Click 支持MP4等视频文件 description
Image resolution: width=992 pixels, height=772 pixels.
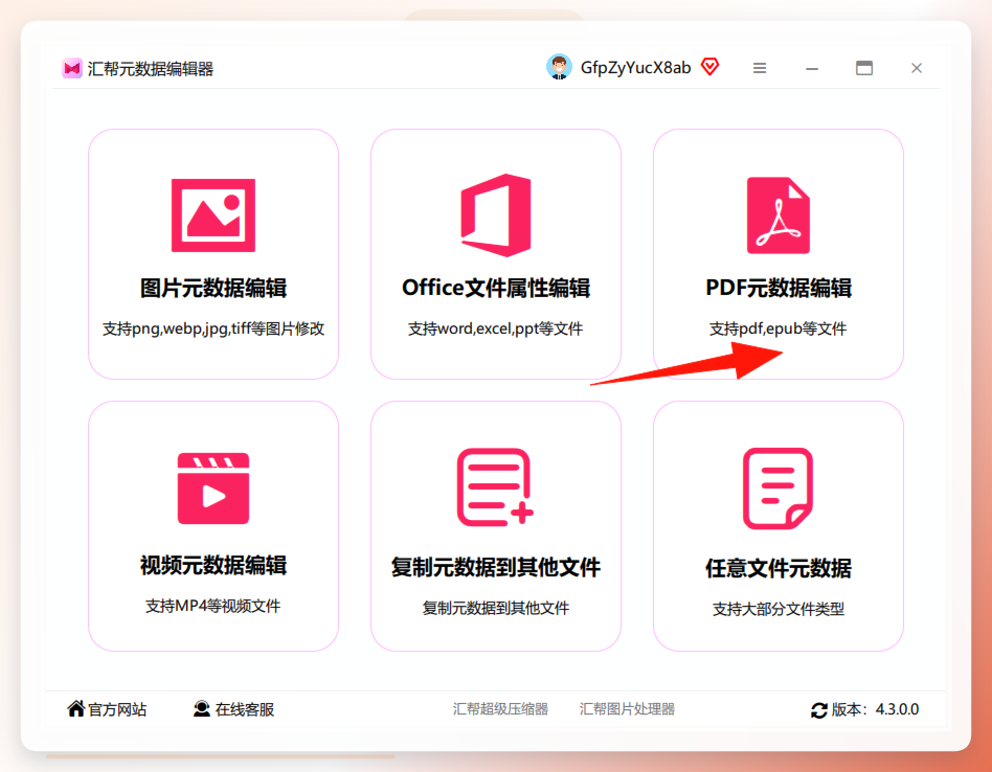tap(213, 606)
